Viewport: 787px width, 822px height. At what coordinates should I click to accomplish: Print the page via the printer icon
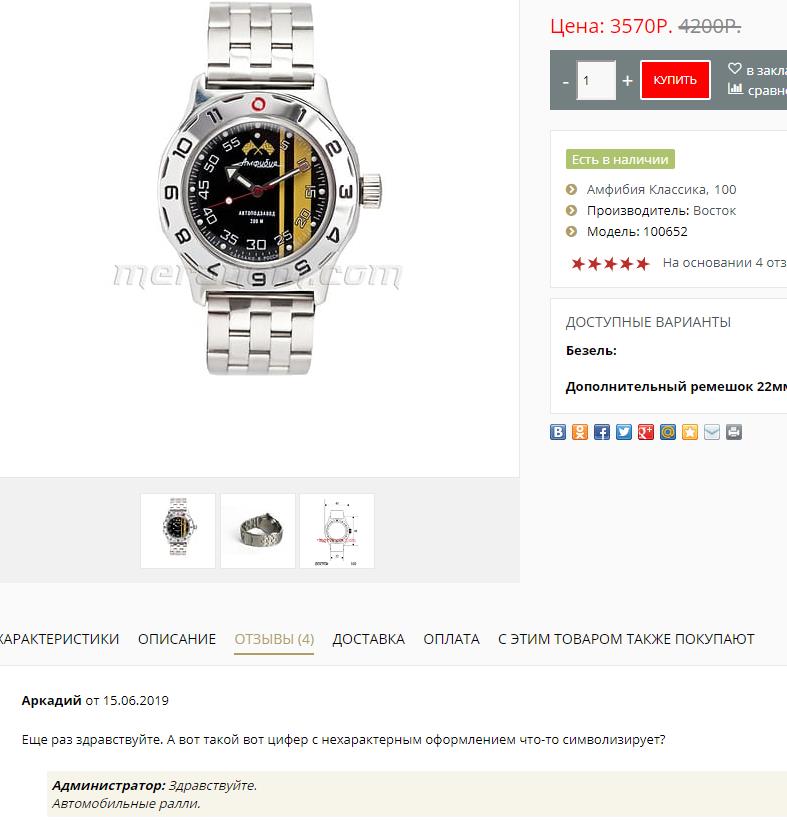pos(734,432)
